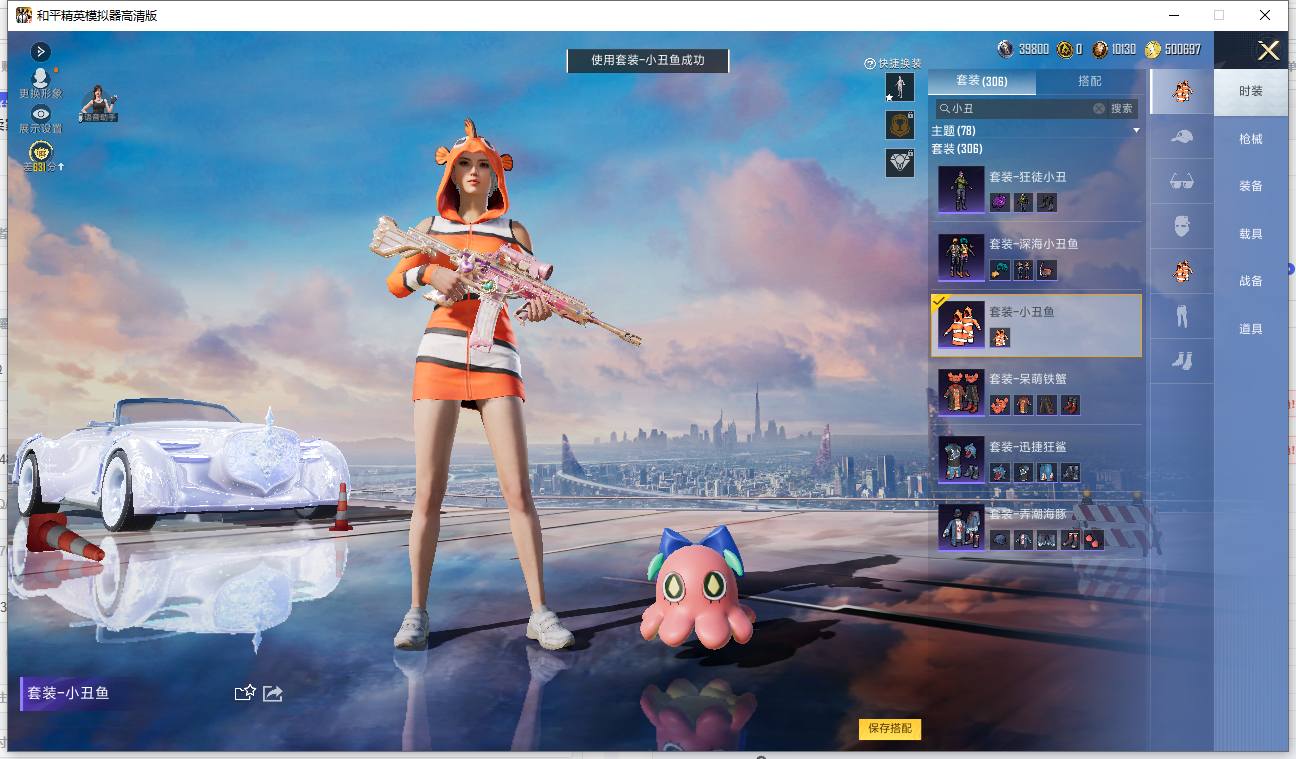This screenshot has width=1296, height=759.
Task: Select the face mask category icon
Action: coord(1182,226)
